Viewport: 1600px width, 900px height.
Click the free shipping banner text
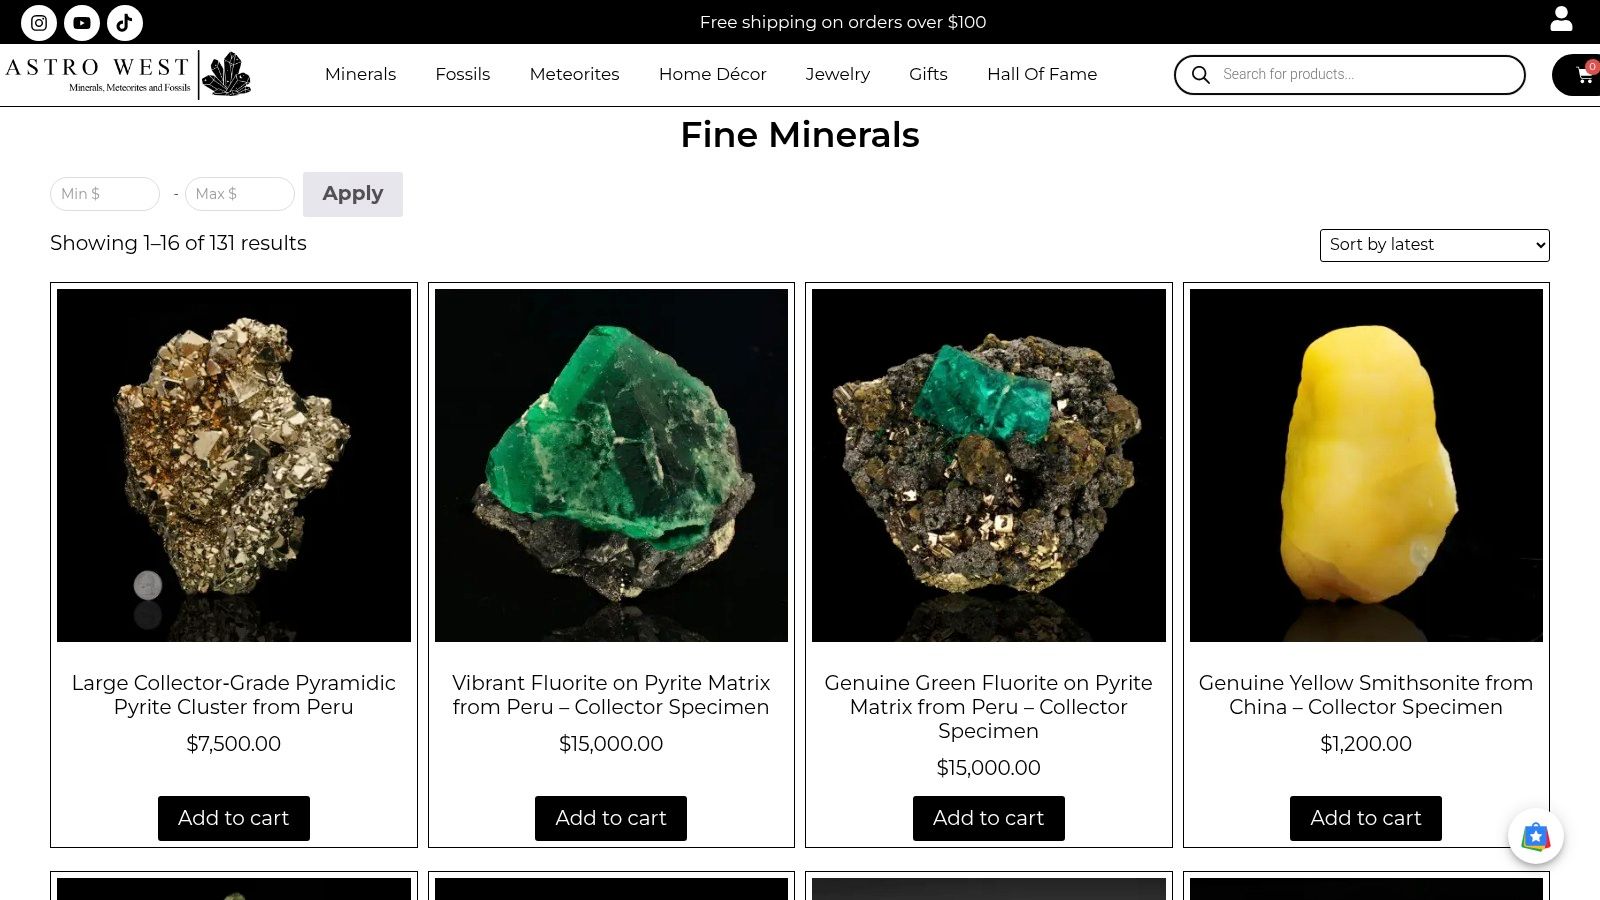point(843,22)
